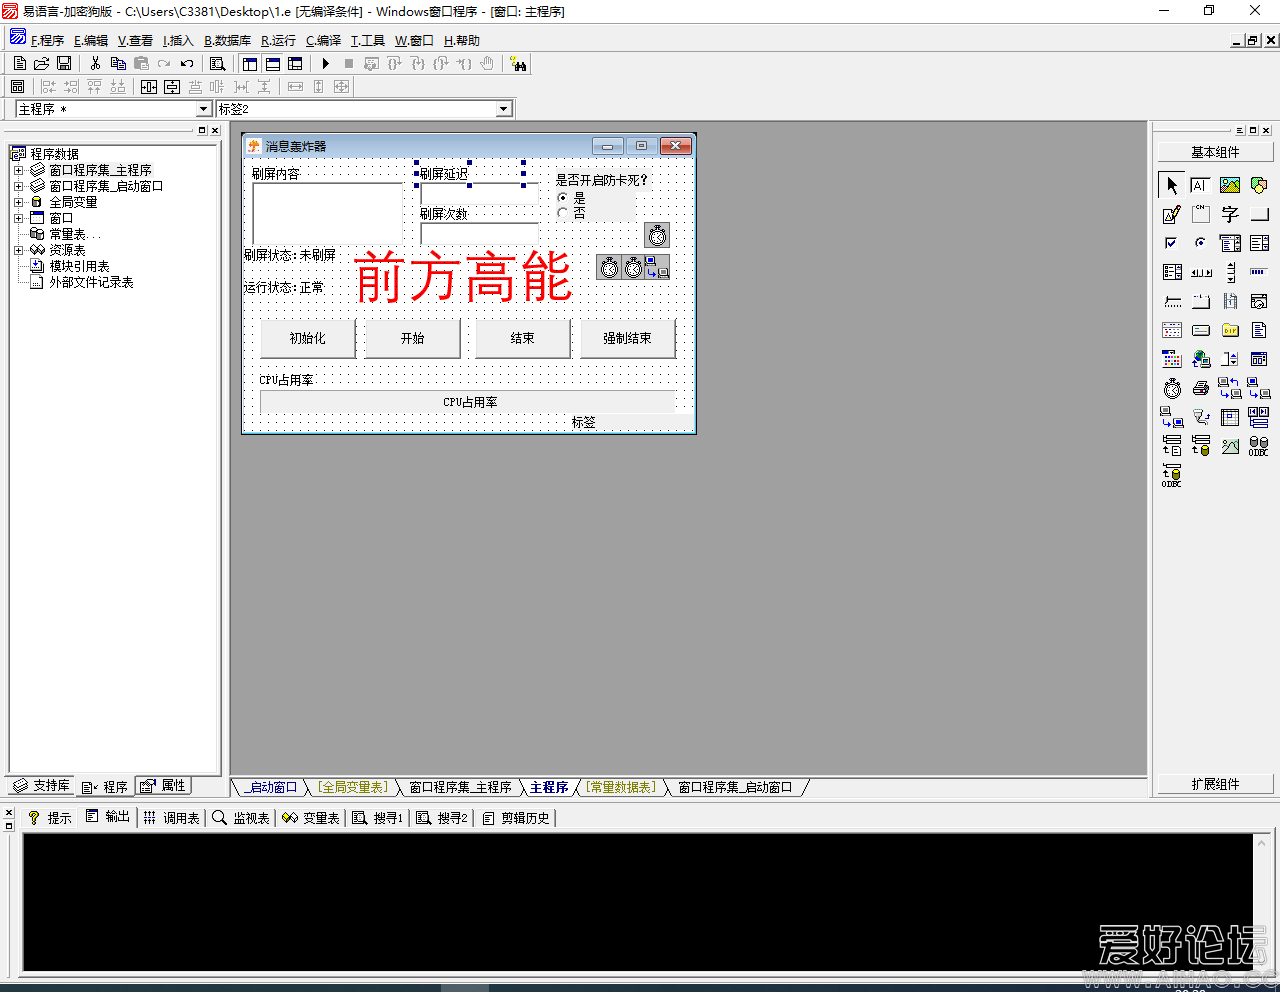Click the CPU占用率 progress bar
Viewport: 1280px width, 992px height.
click(x=468, y=402)
